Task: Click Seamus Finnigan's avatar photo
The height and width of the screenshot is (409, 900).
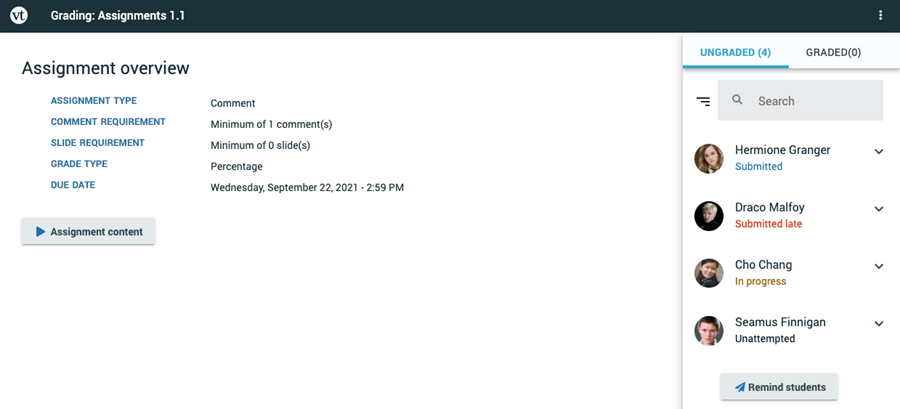Action: click(709, 330)
